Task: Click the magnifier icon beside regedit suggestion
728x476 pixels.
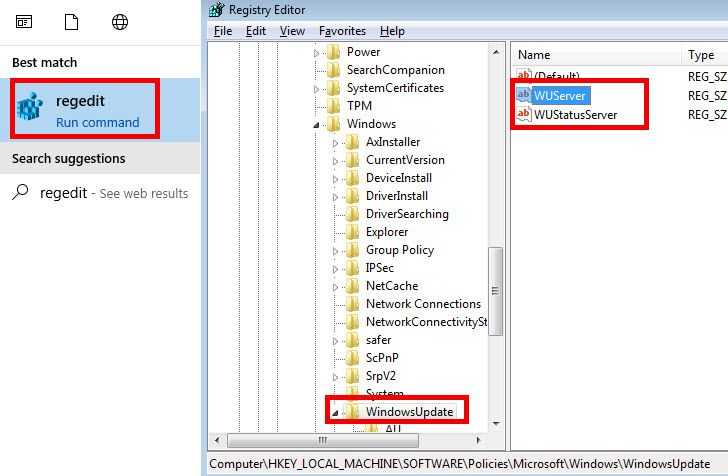Action: pyautogui.click(x=20, y=192)
